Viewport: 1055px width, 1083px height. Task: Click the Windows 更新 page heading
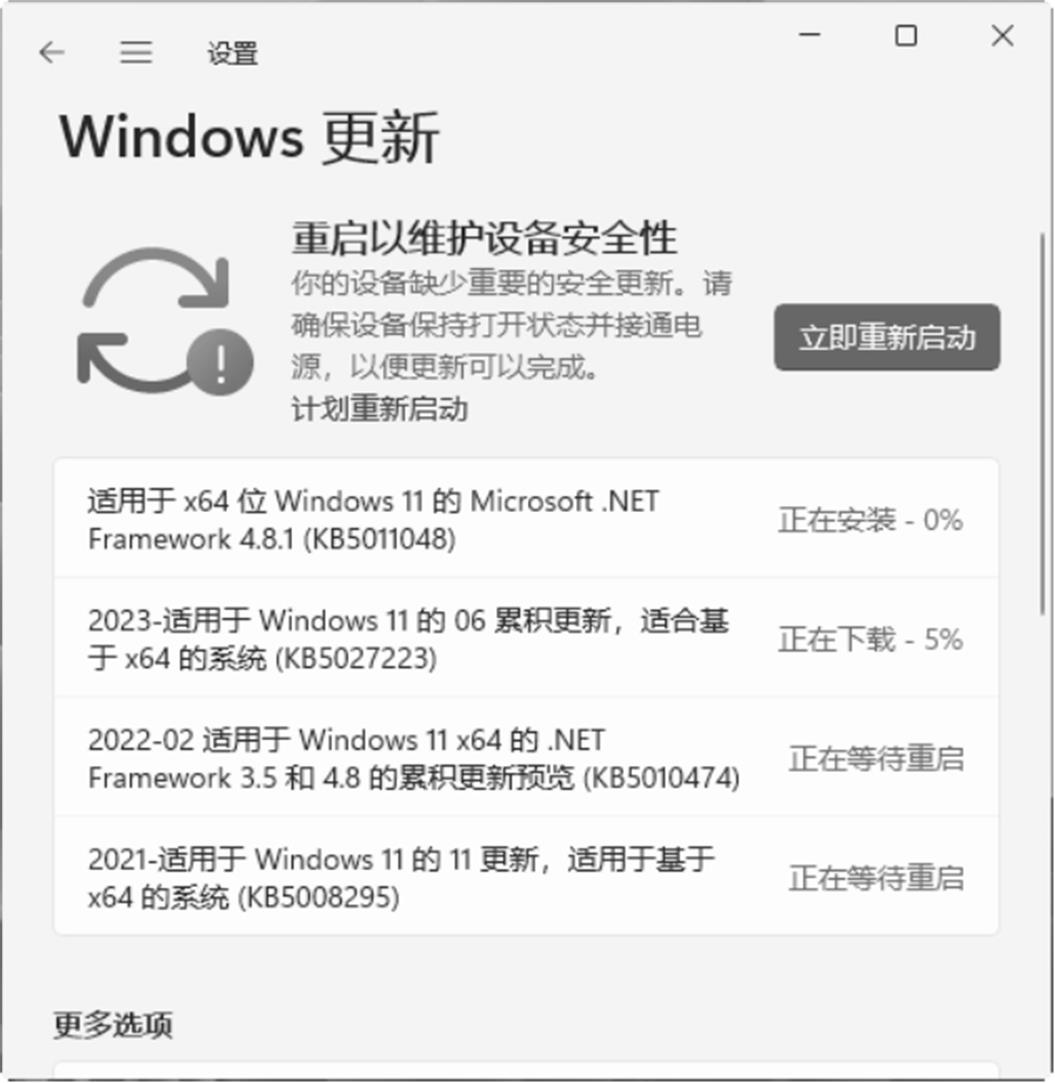pos(249,137)
